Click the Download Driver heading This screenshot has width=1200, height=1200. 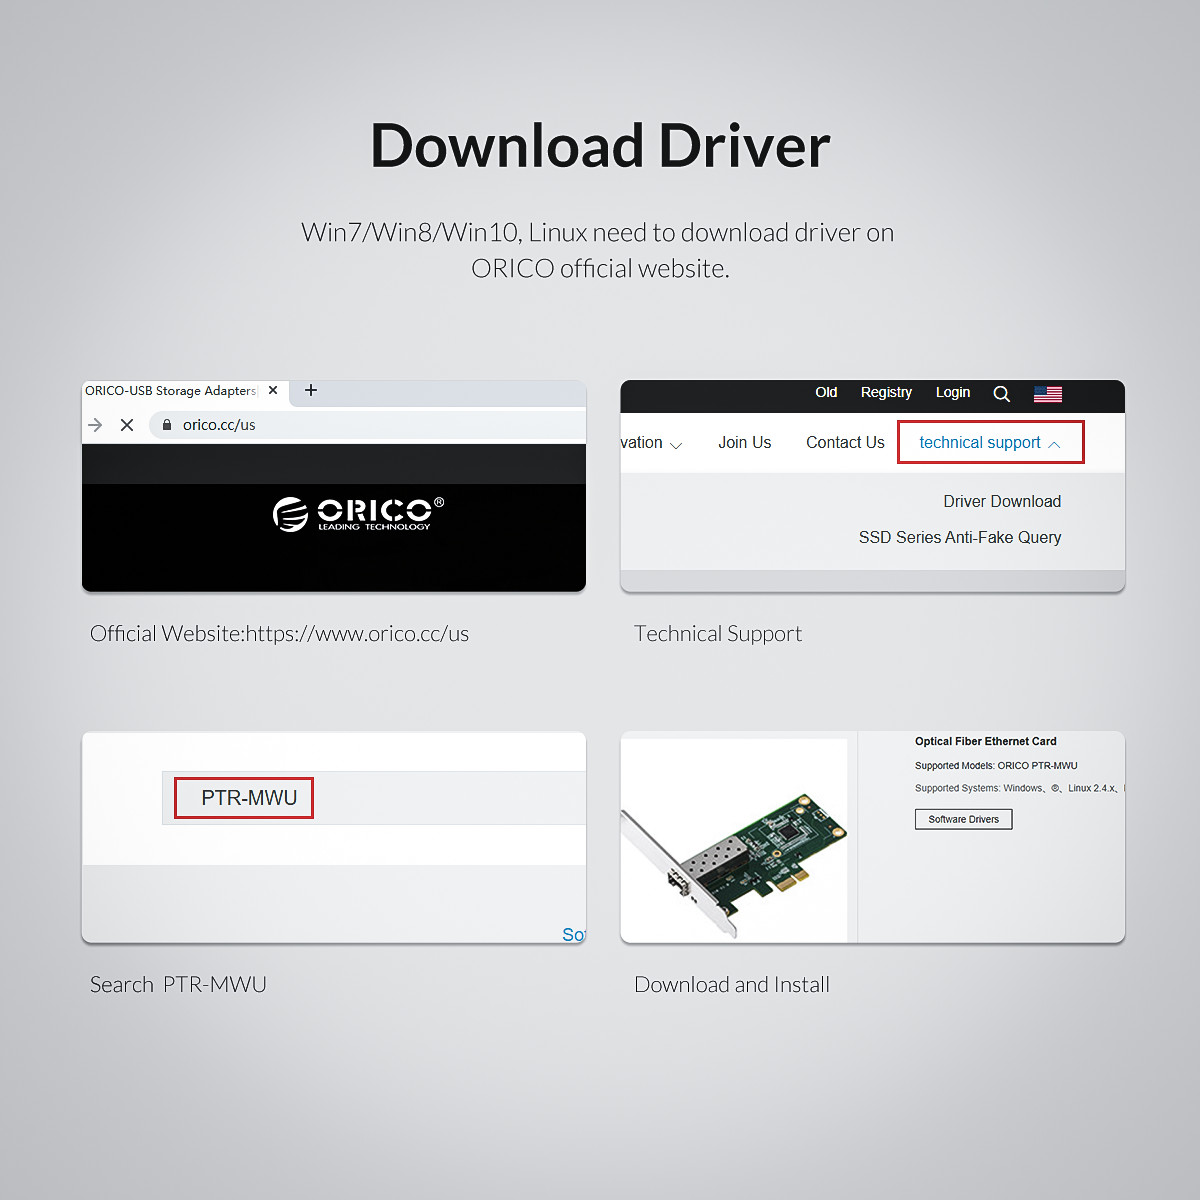pos(600,146)
